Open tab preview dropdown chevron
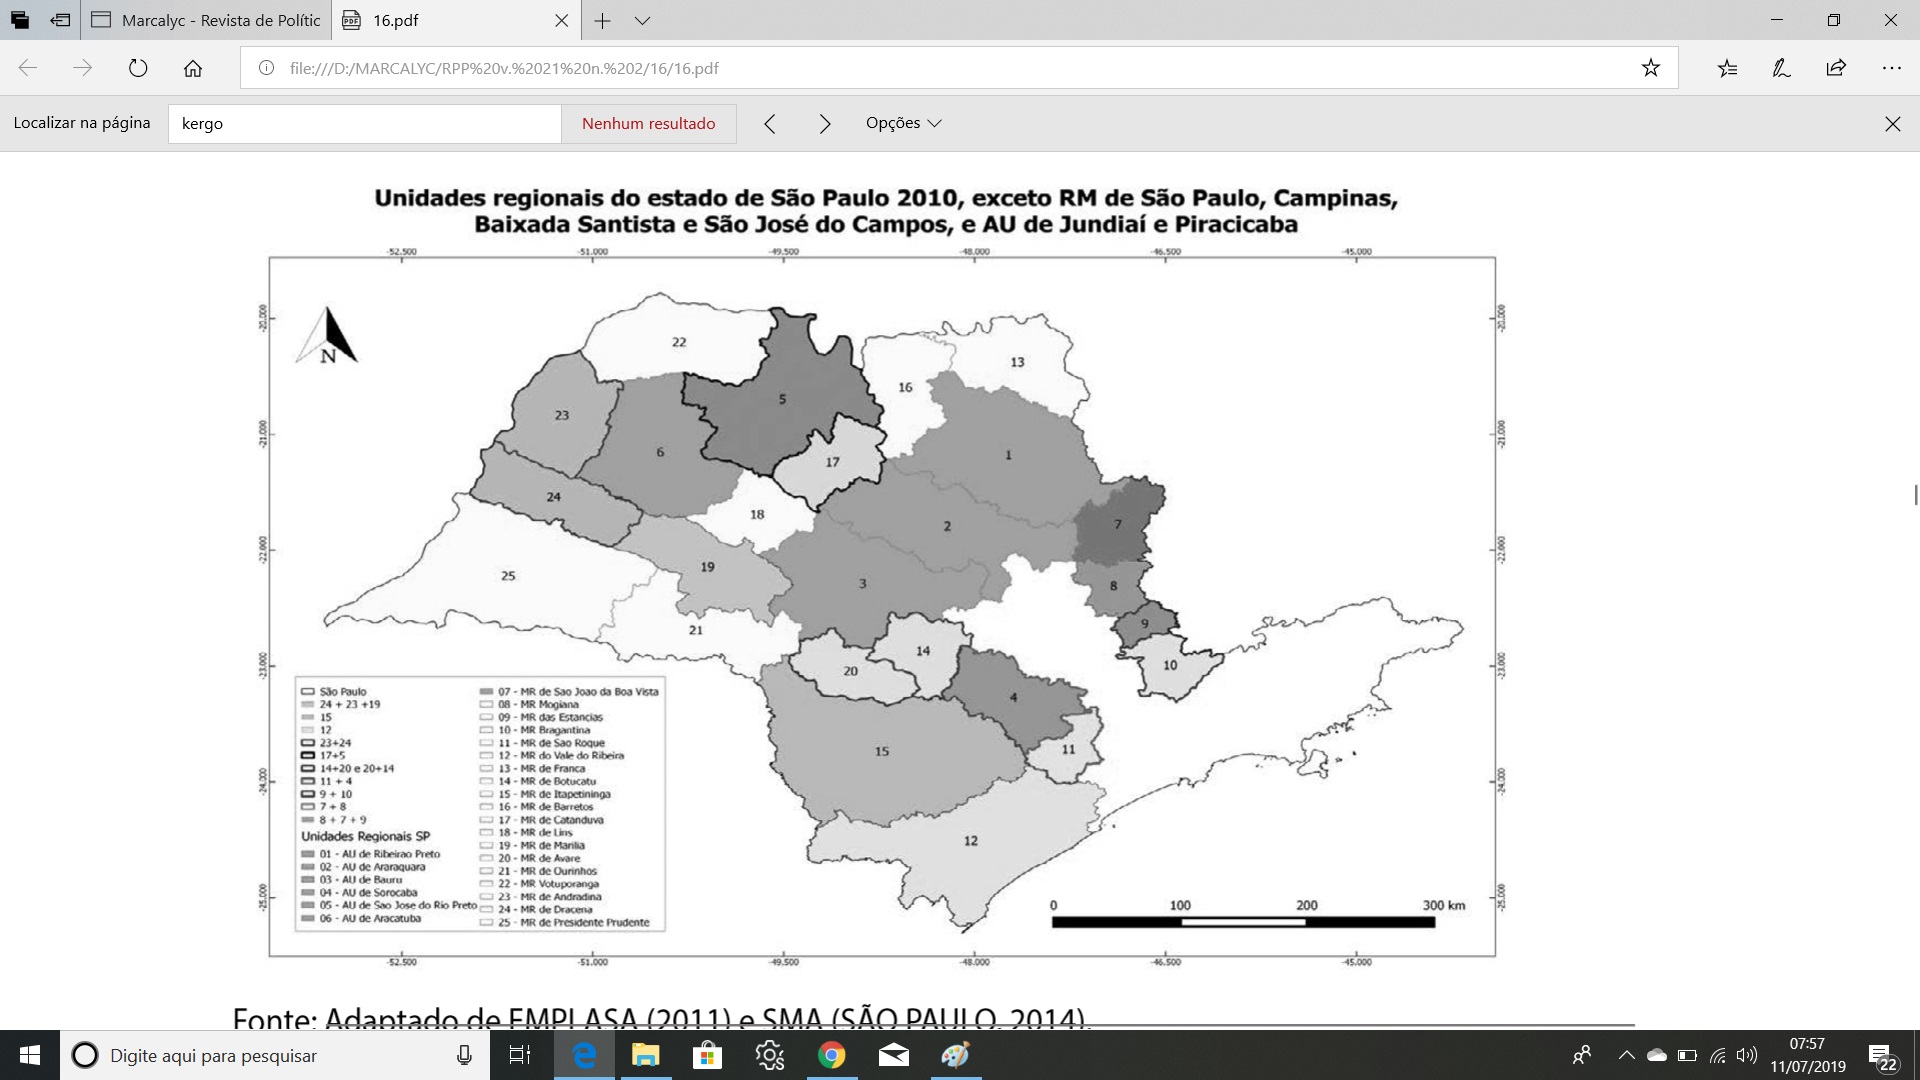Screen dimensions: 1920x1080 click(642, 20)
